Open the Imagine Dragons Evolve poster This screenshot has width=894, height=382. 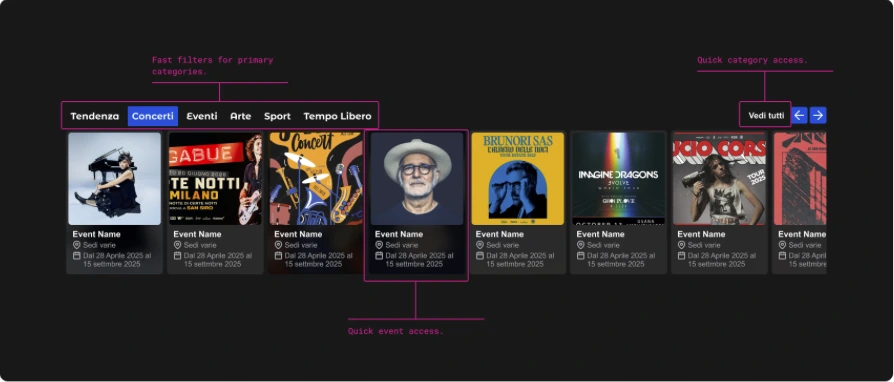pos(619,179)
